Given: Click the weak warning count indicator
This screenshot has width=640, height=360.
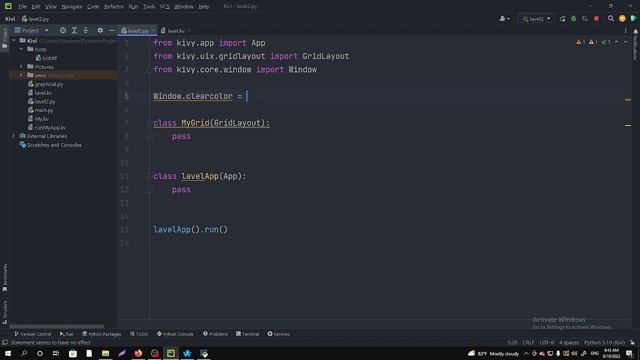Looking at the screenshot, I should click(x=593, y=42).
